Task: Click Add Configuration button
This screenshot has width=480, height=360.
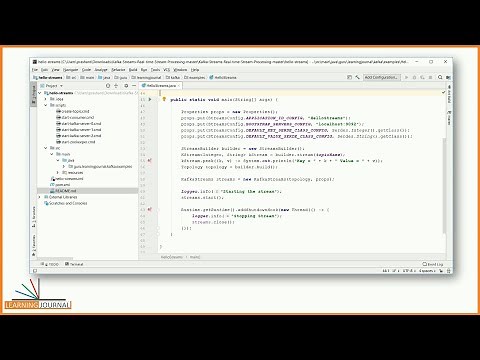Action: (x=381, y=77)
